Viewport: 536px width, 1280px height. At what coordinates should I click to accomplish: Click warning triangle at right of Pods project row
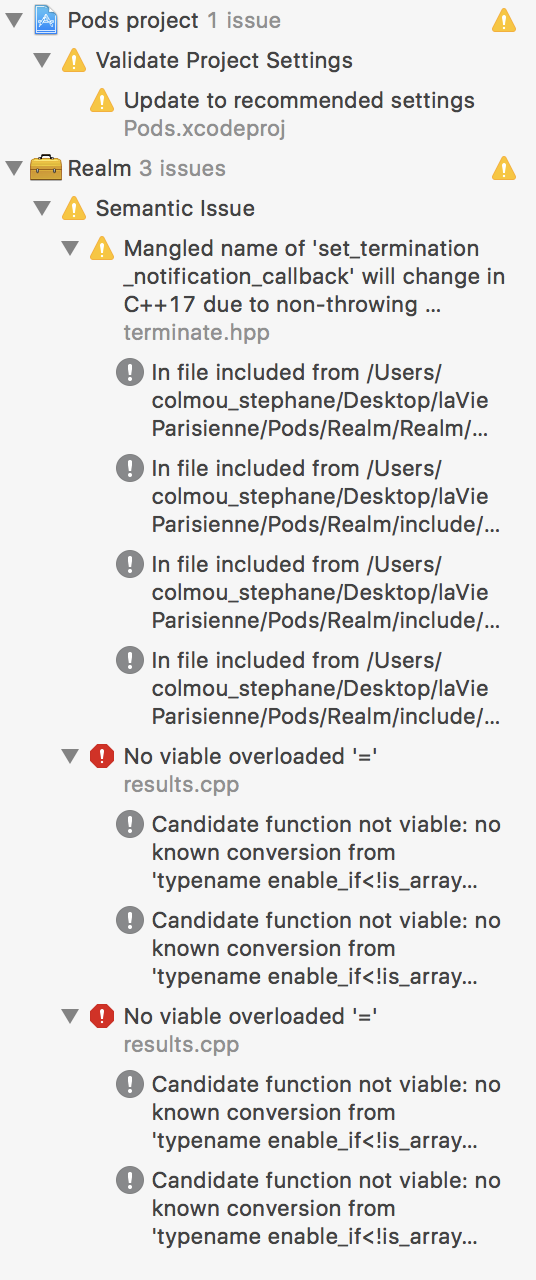(505, 20)
